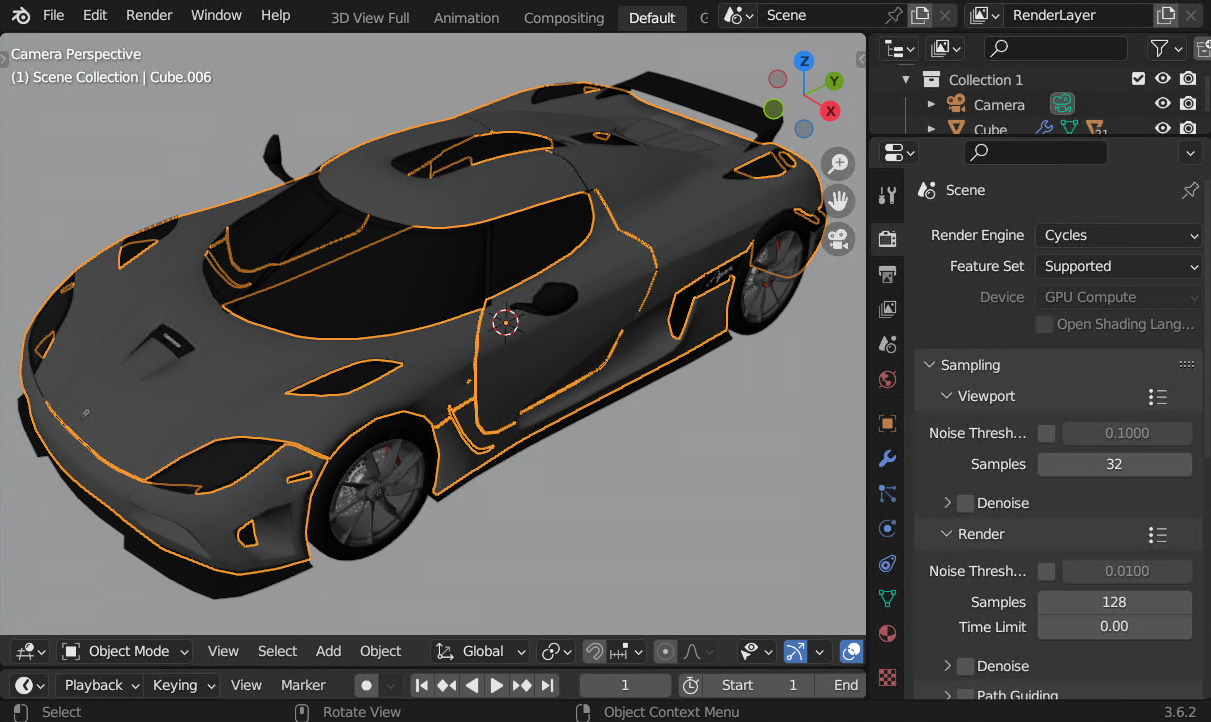Open the Render properties tab

point(887,238)
